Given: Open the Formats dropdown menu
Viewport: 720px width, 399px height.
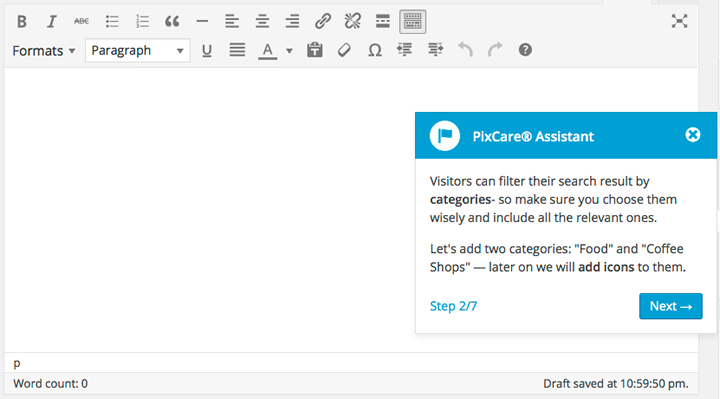Looking at the screenshot, I should pos(44,51).
